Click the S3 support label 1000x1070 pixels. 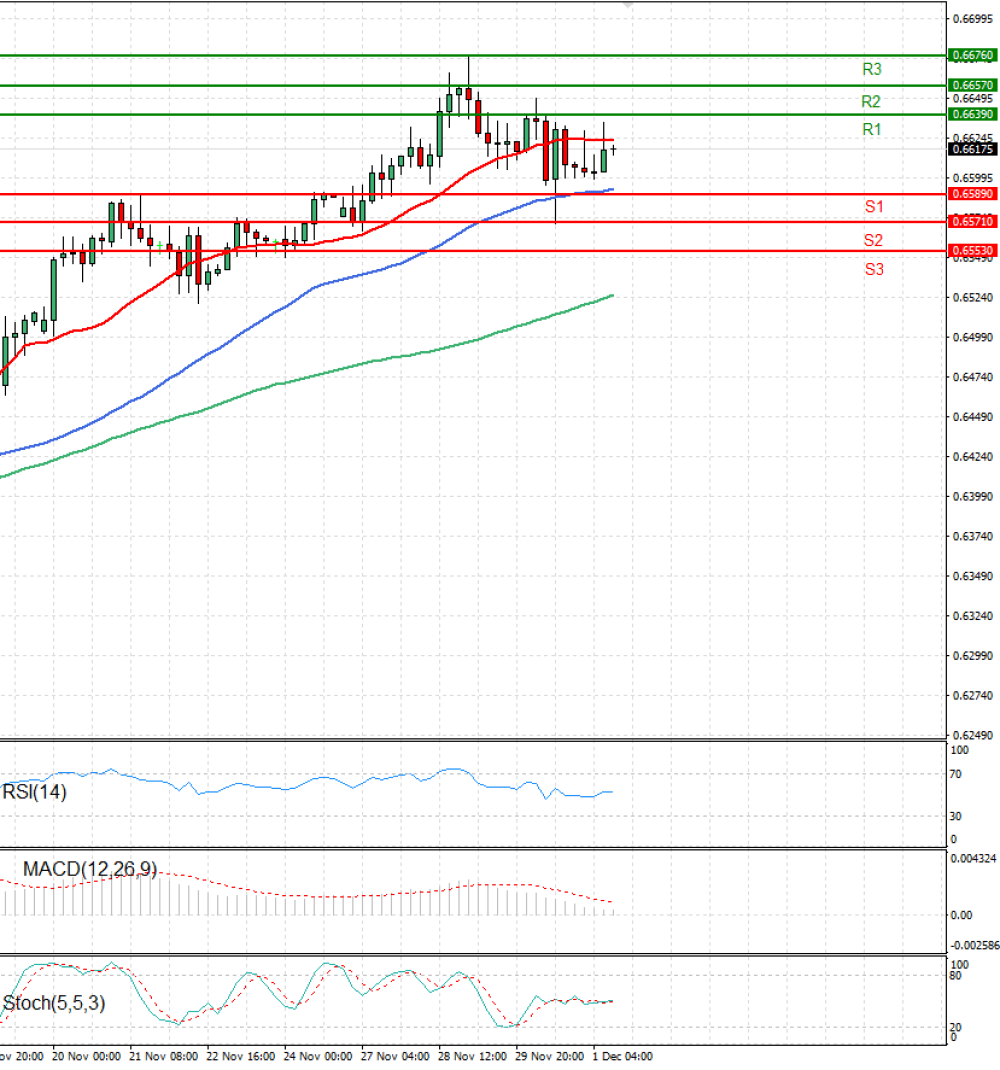point(874,270)
